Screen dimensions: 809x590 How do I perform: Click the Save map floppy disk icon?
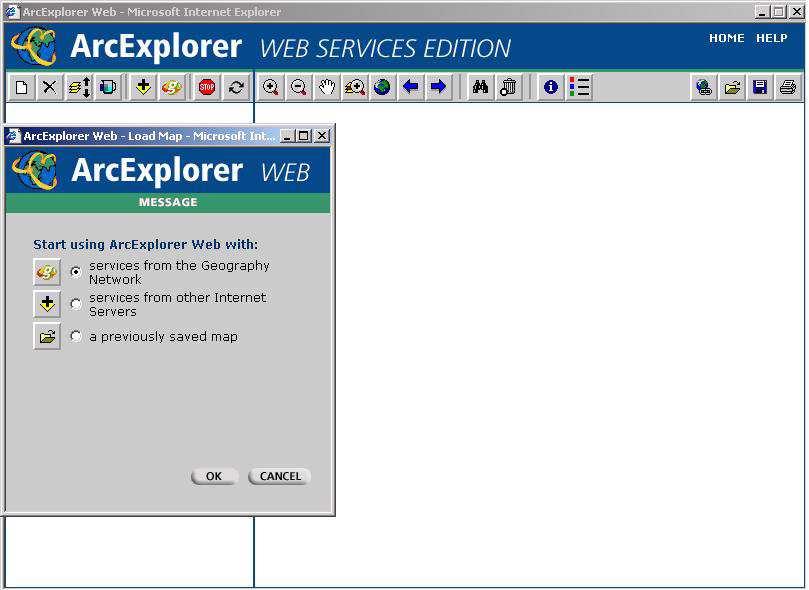(x=760, y=87)
